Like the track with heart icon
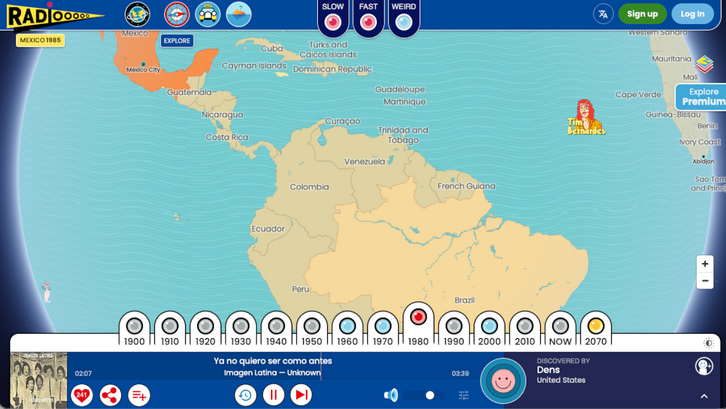Screen dimensions: 726x409 pos(82,395)
